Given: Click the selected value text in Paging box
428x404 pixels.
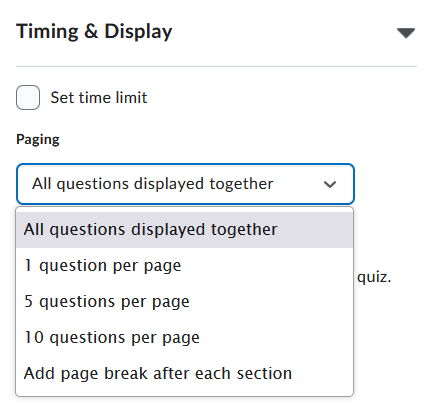Looking at the screenshot, I should [153, 184].
